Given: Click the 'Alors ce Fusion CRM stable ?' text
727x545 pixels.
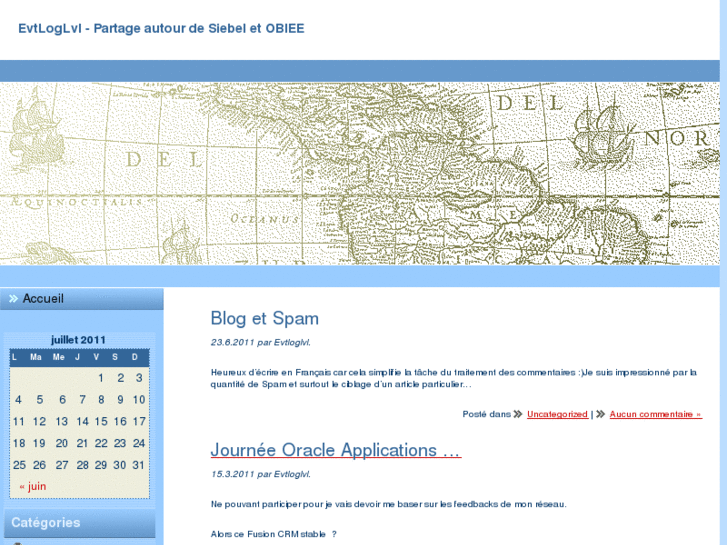Looking at the screenshot, I should pos(274,534).
